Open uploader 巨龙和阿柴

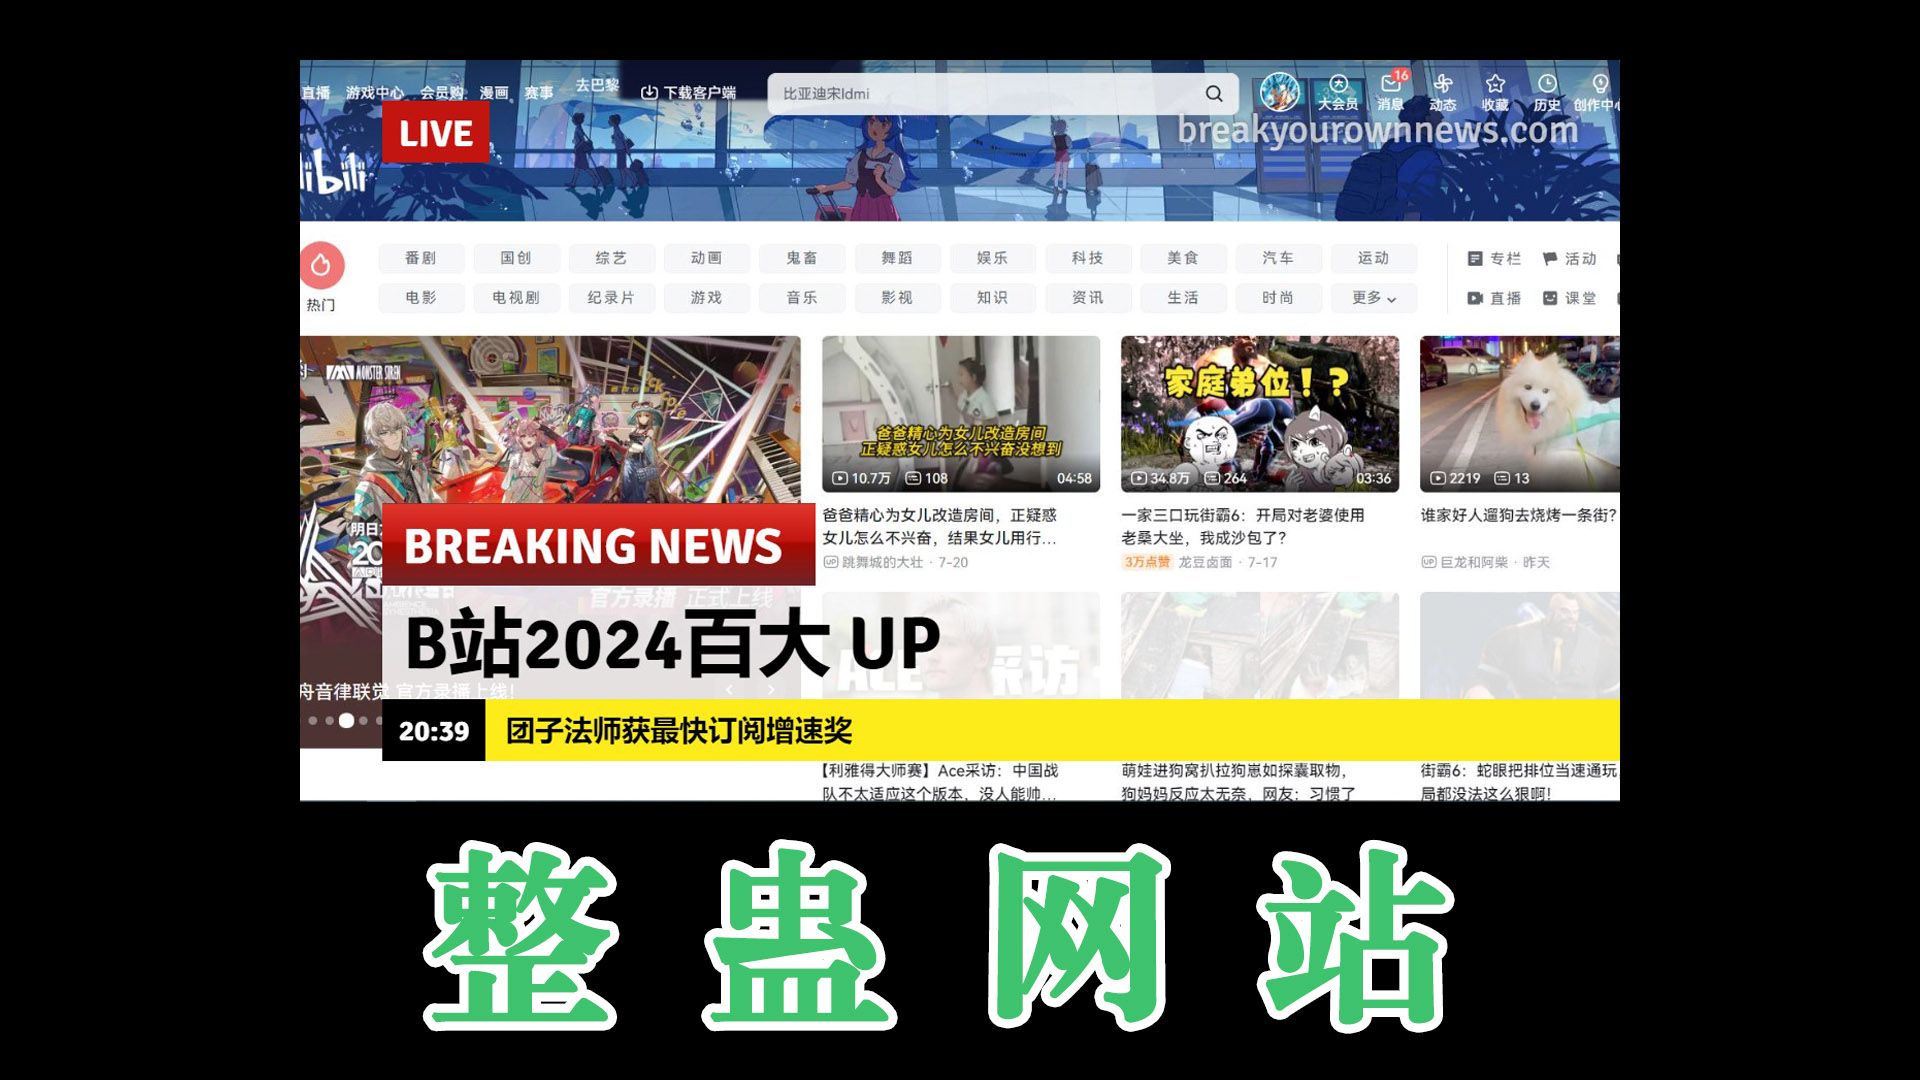[1474, 563]
